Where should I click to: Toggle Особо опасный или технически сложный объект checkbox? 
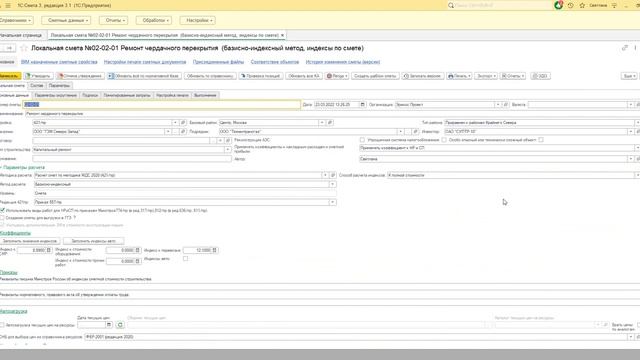coord(541,140)
